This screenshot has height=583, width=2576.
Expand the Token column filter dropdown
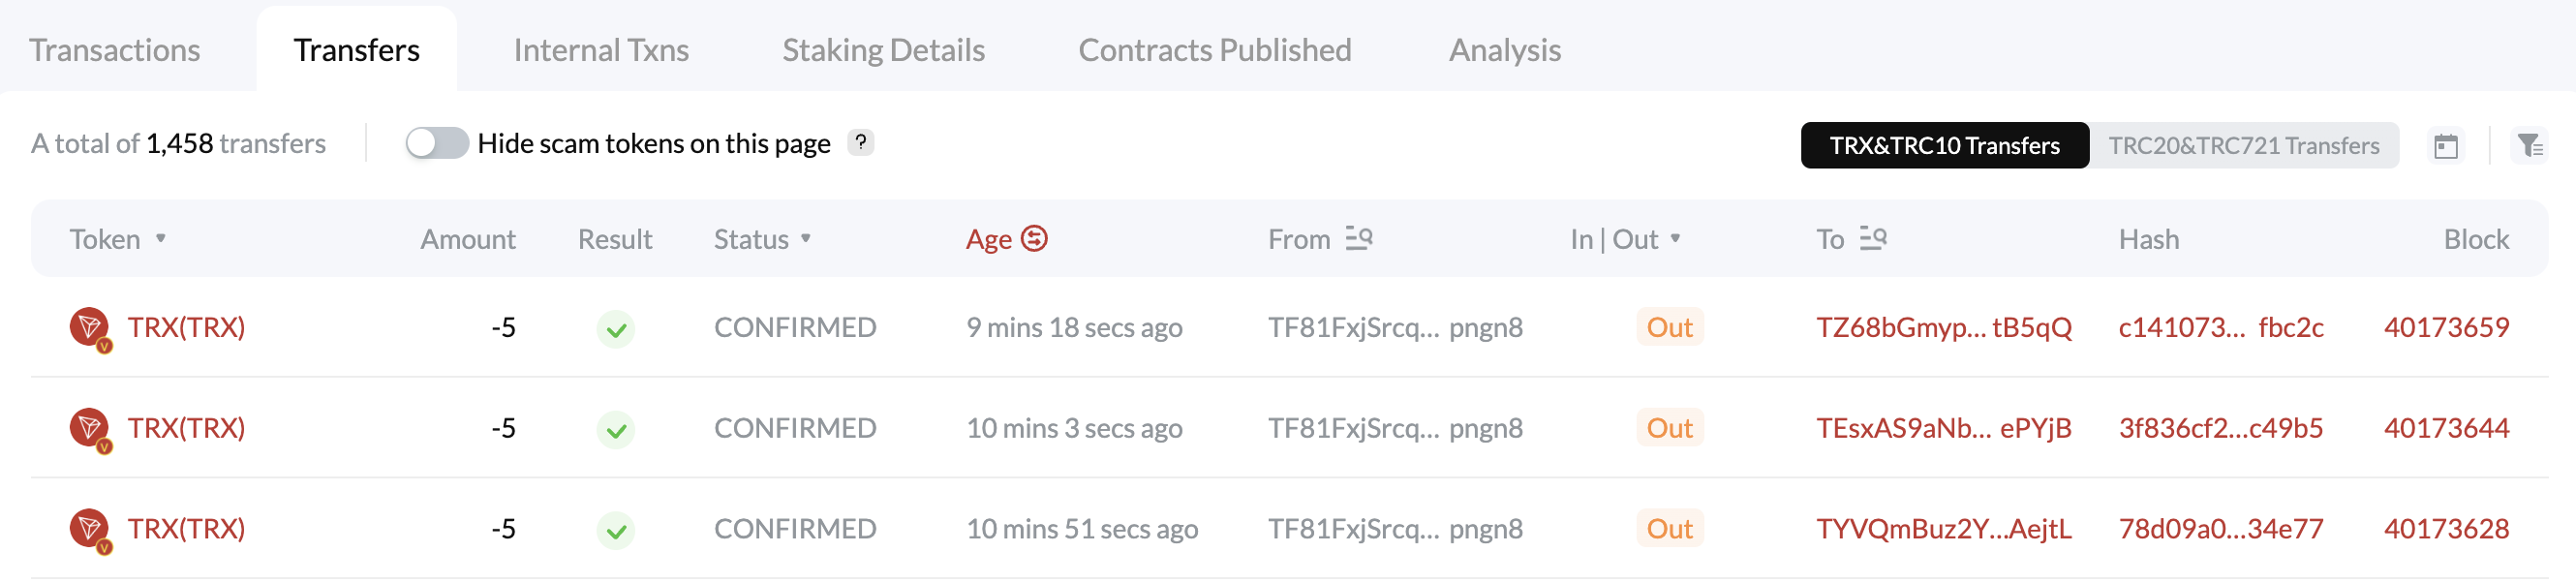coord(161,239)
